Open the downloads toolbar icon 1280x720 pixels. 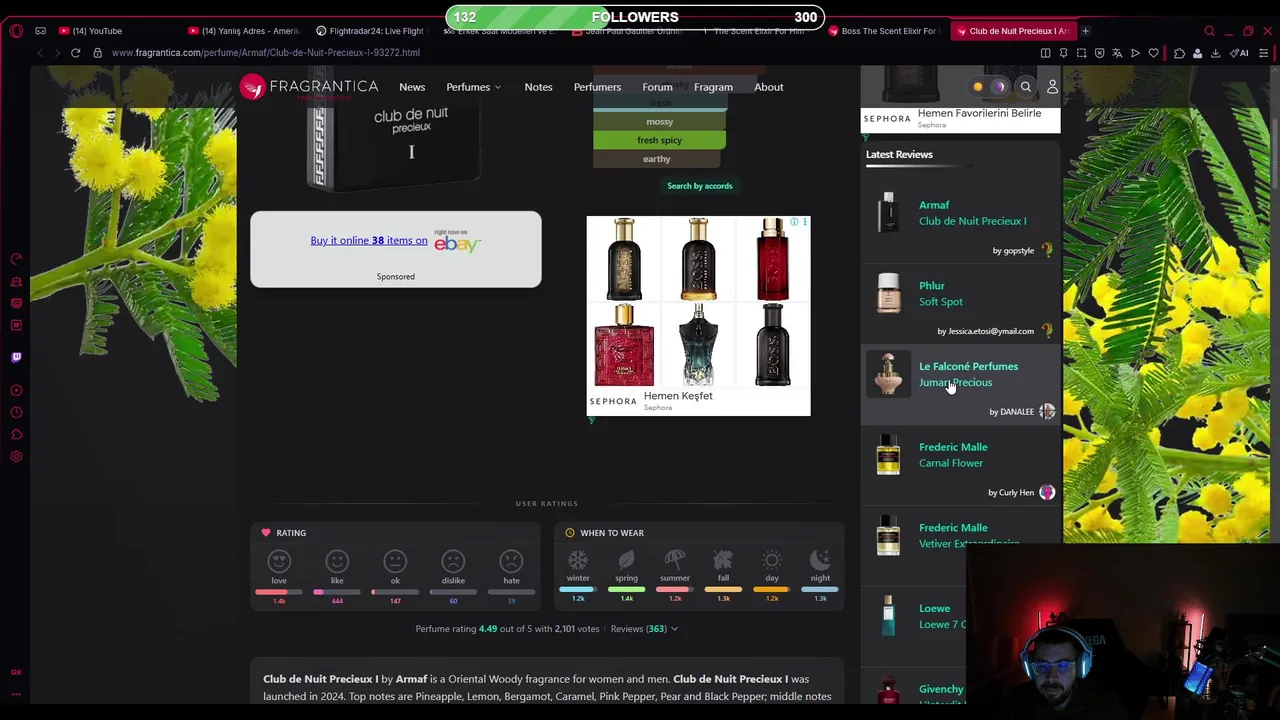click(x=1215, y=53)
